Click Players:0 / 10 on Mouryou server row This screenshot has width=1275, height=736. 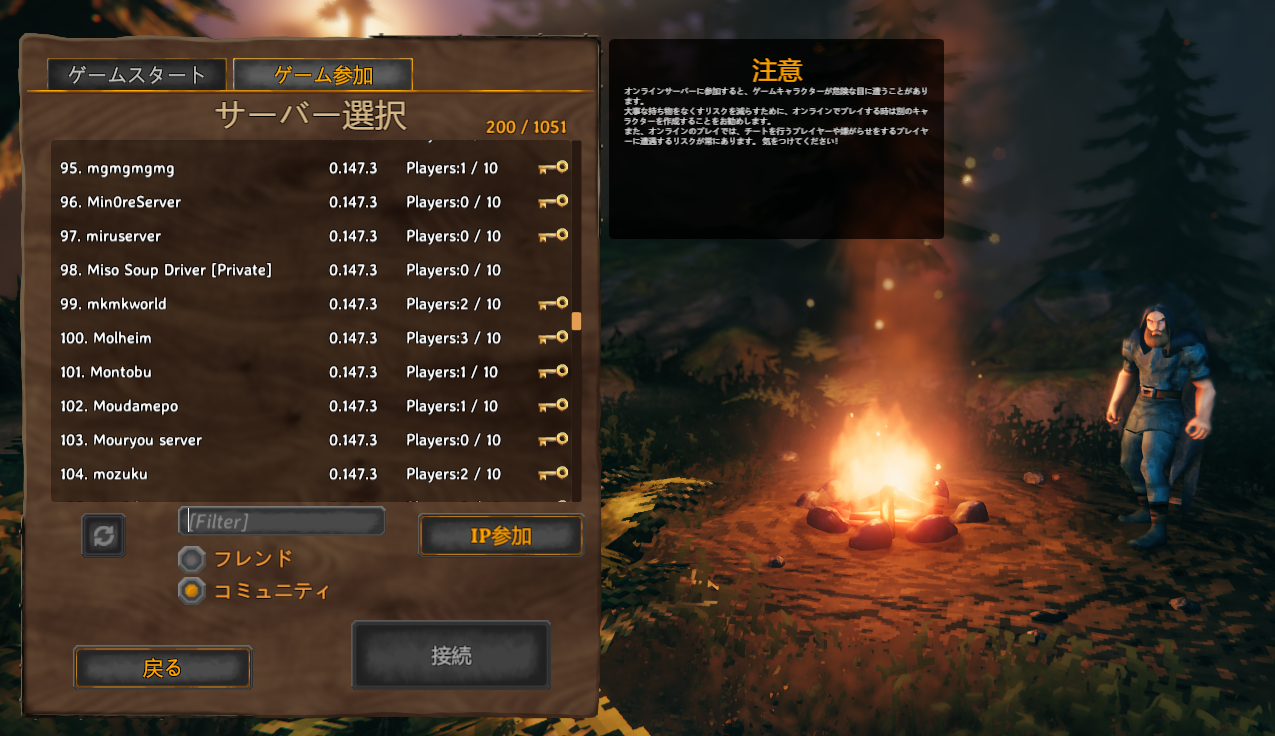(453, 440)
